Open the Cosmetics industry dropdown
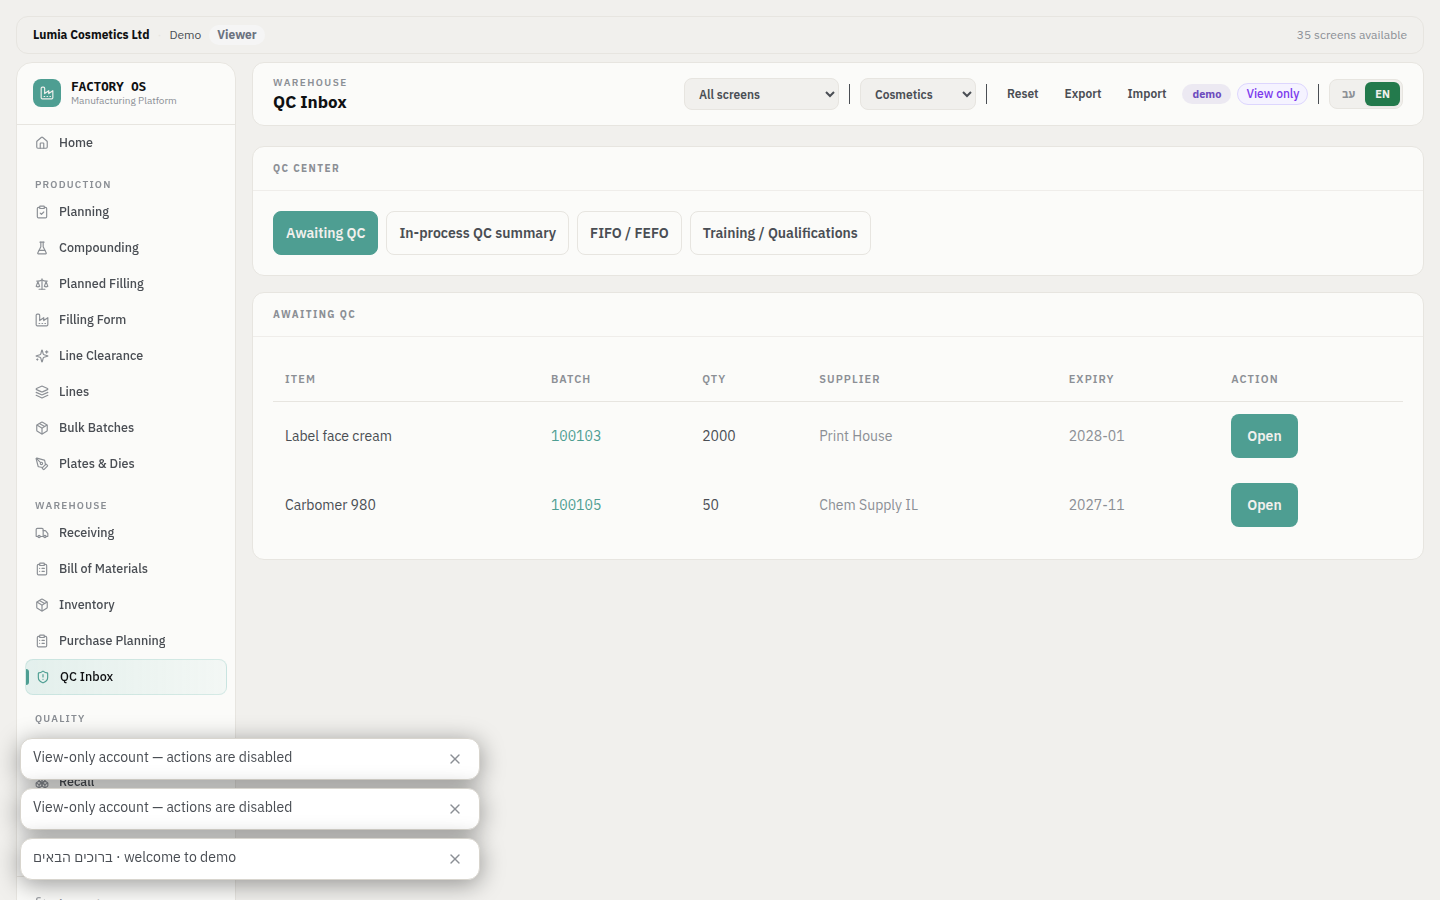This screenshot has width=1440, height=900. tap(918, 94)
